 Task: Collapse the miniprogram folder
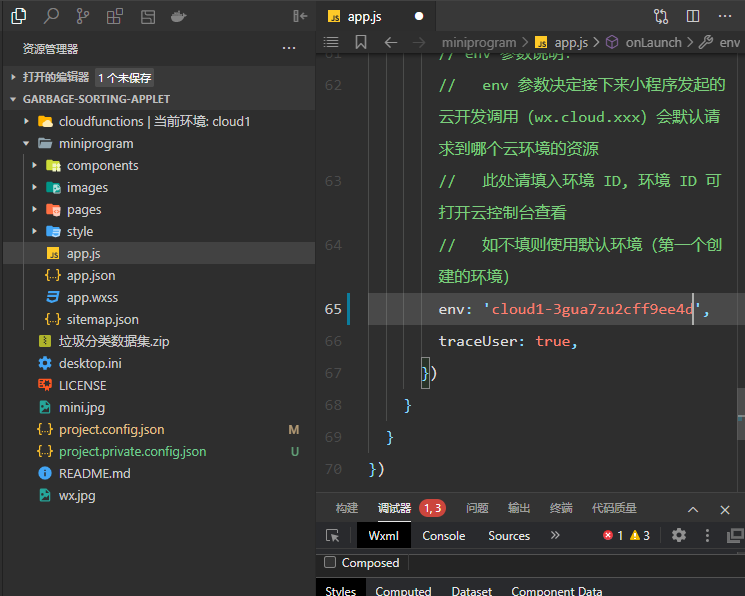[27, 144]
